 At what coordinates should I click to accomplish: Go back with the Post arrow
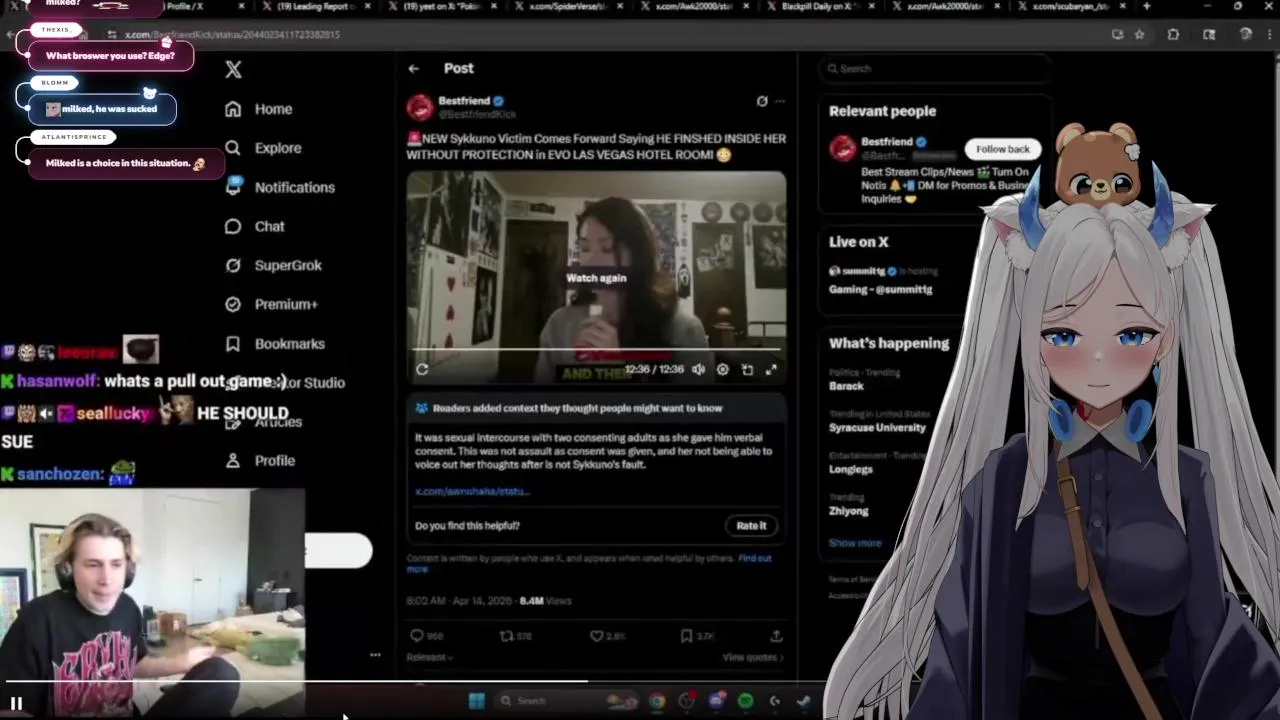(x=414, y=68)
